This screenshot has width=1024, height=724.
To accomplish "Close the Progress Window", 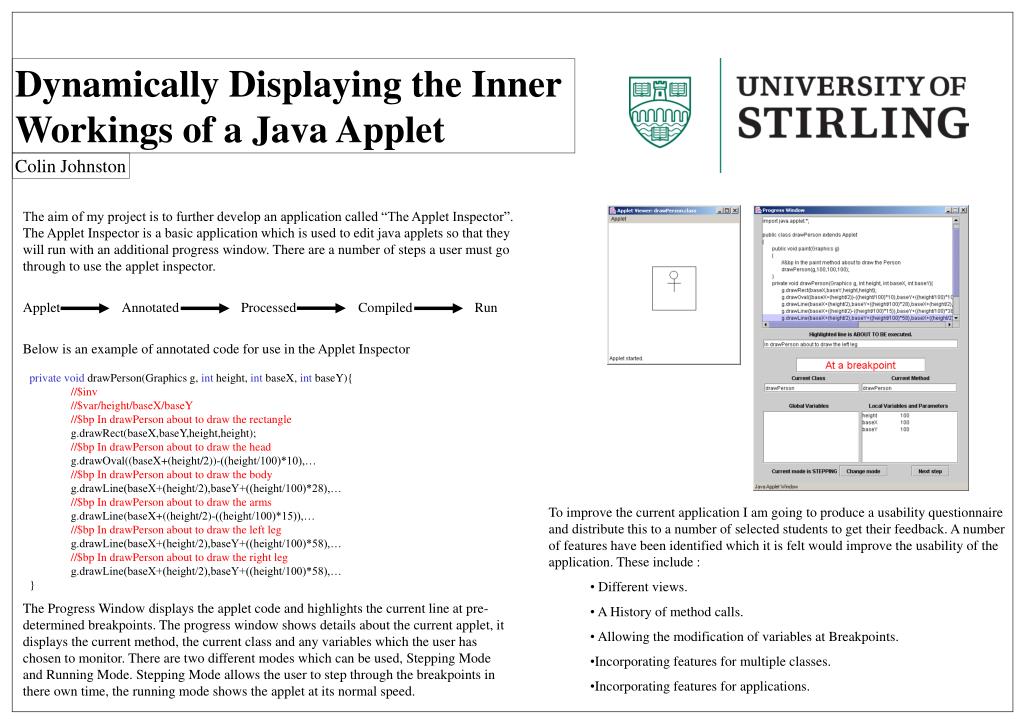I will [963, 210].
